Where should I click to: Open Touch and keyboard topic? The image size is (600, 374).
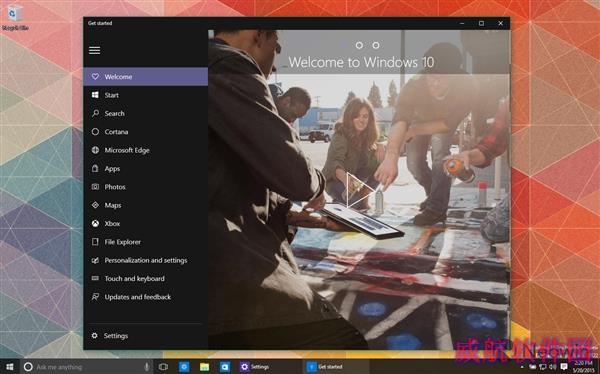145,279
